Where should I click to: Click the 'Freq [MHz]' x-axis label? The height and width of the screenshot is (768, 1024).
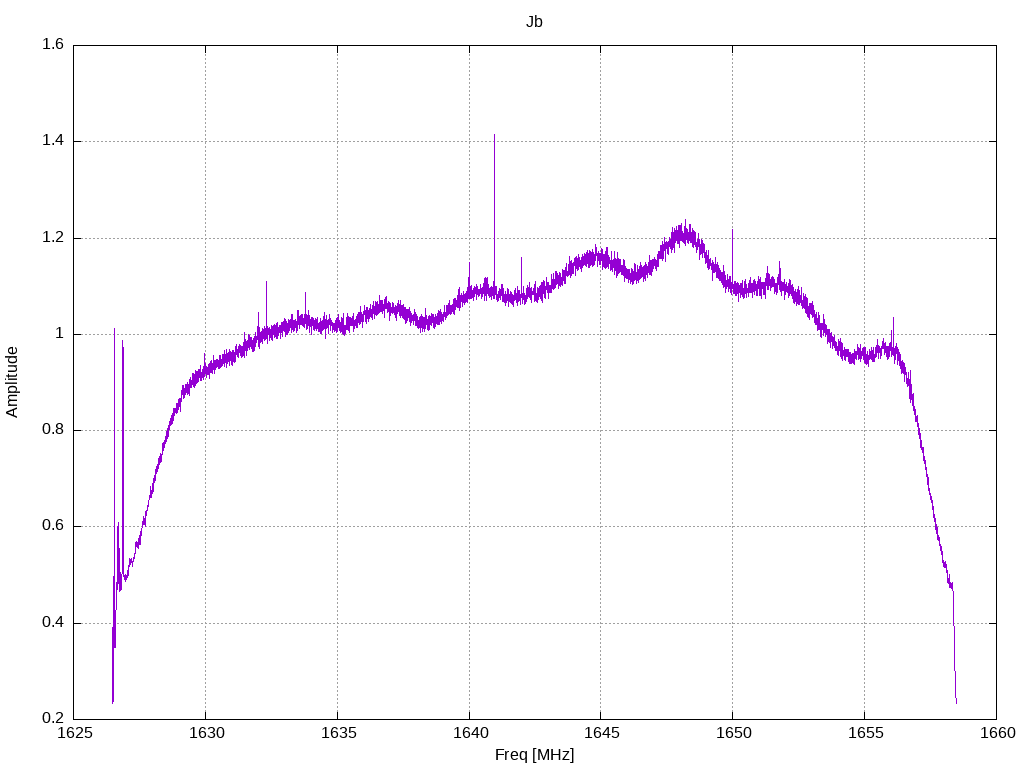pos(534,755)
